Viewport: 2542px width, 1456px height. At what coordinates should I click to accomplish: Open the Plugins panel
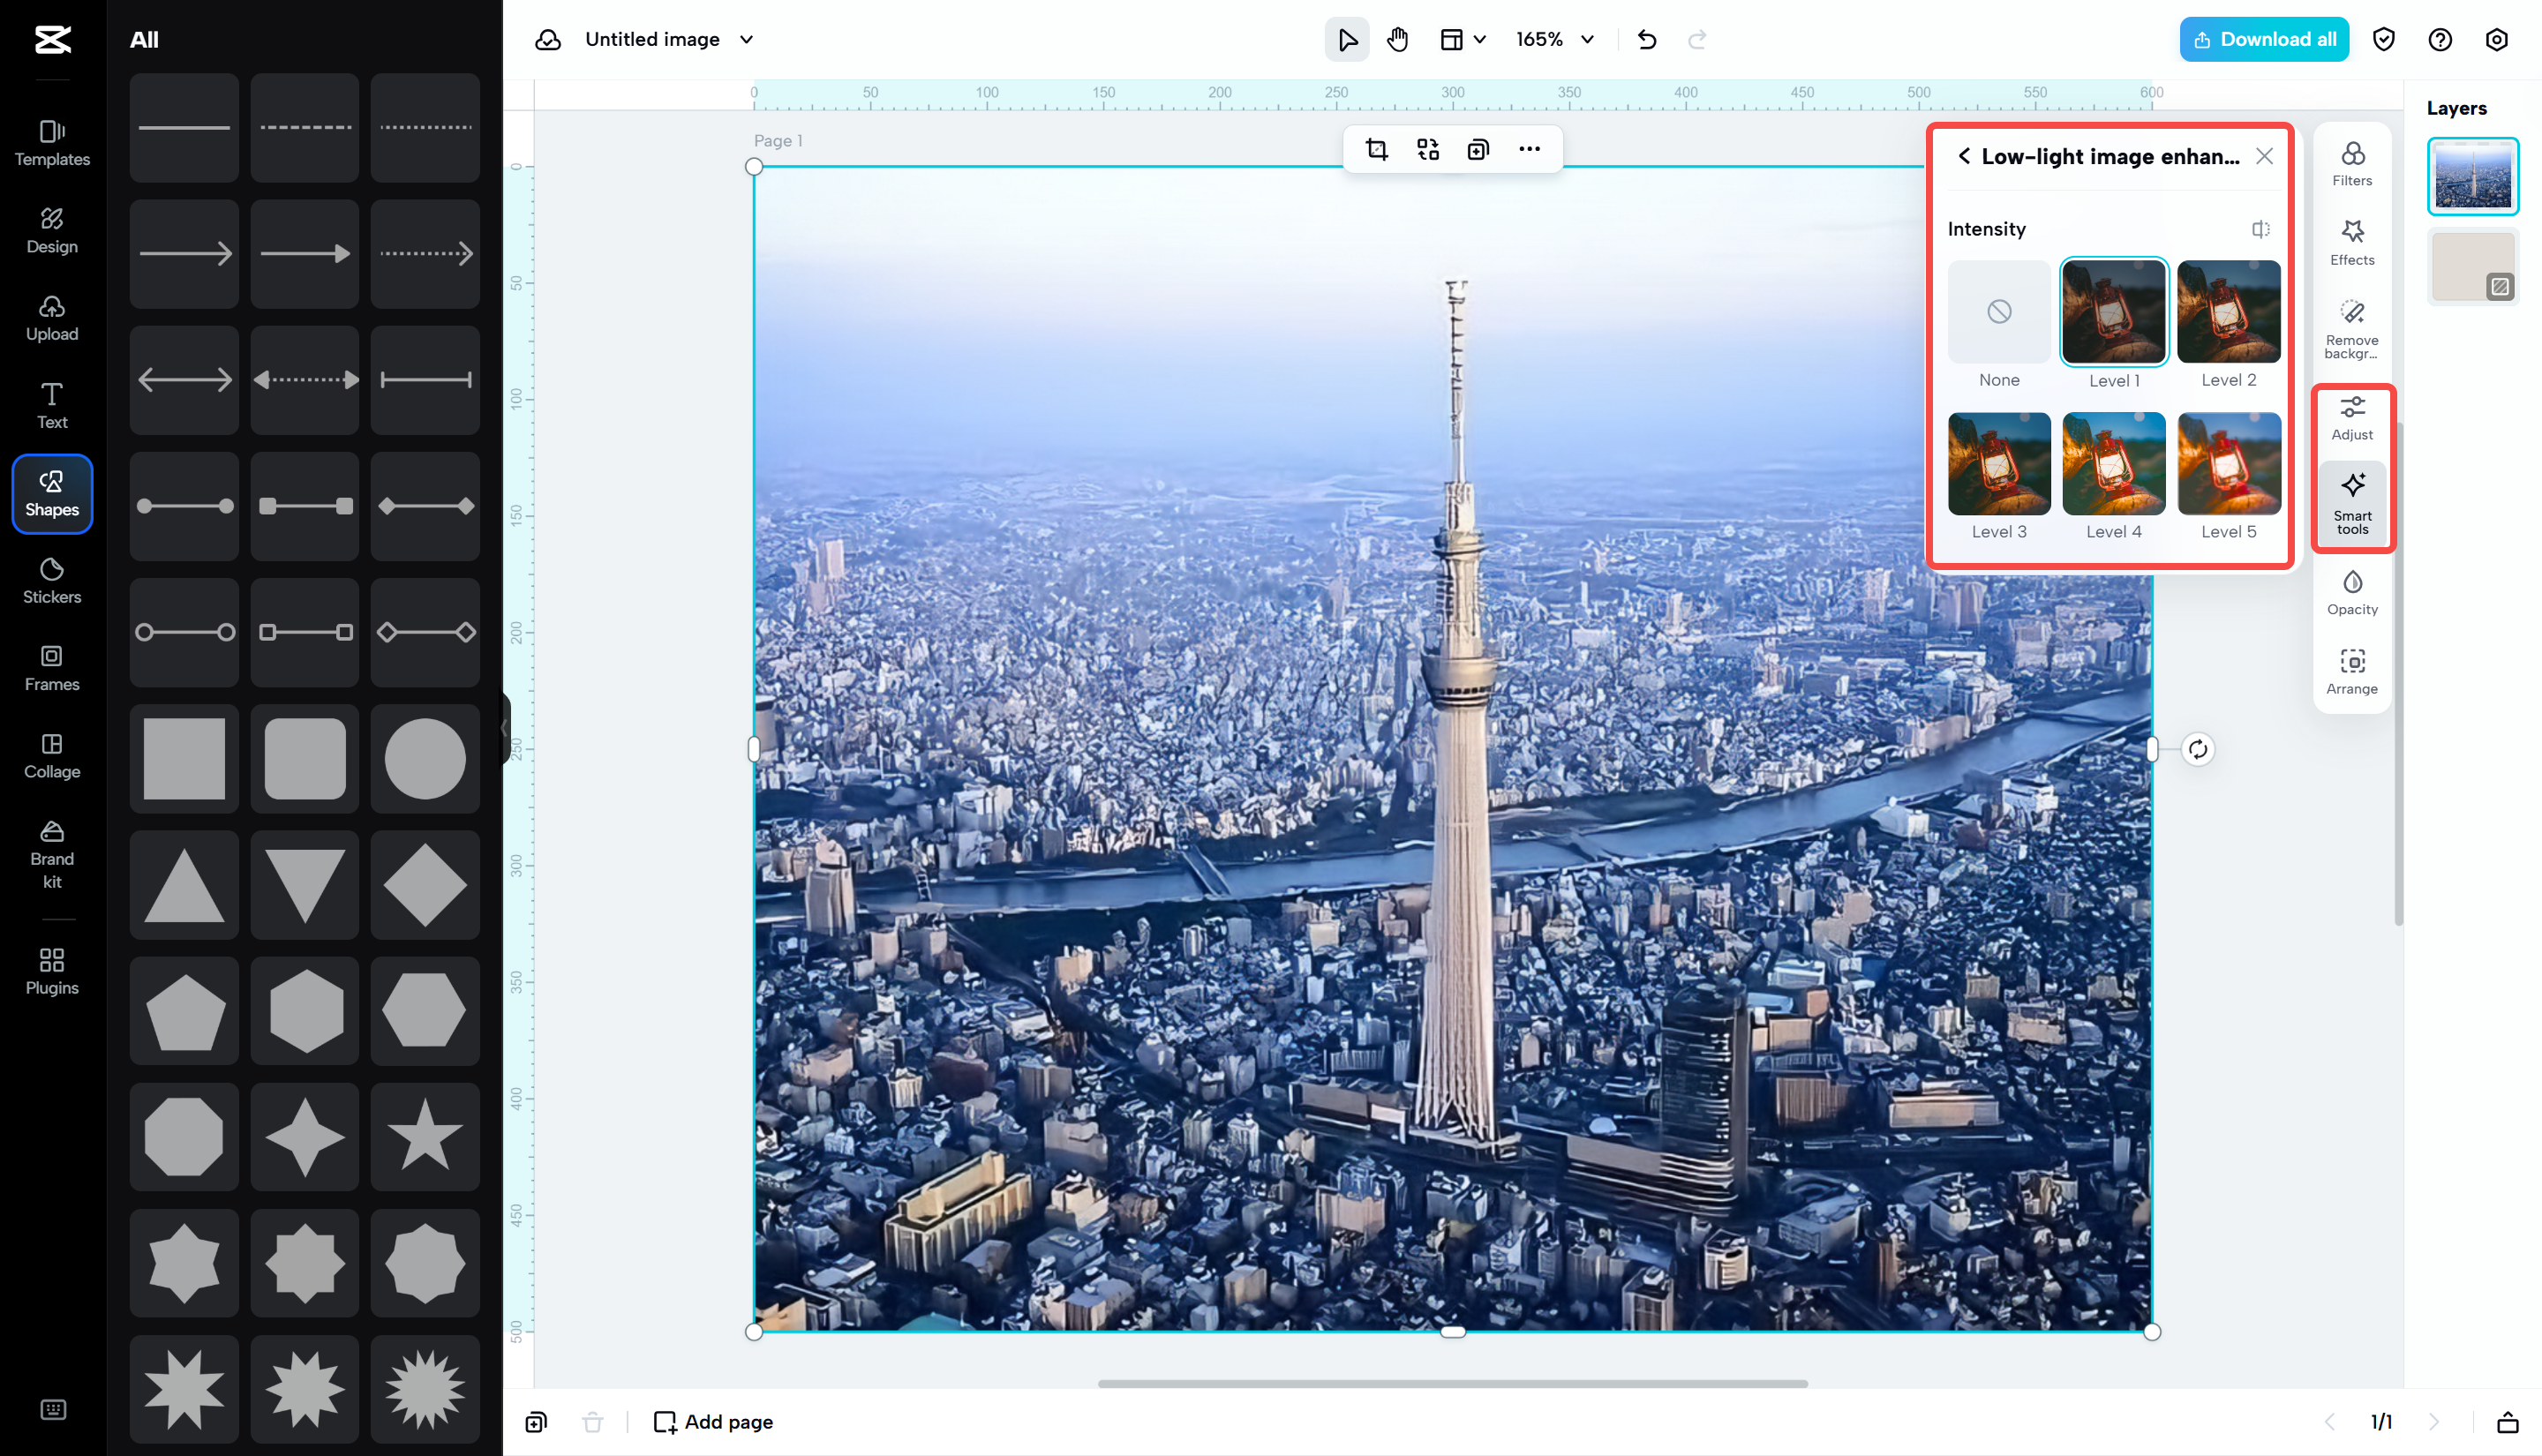pos(52,972)
